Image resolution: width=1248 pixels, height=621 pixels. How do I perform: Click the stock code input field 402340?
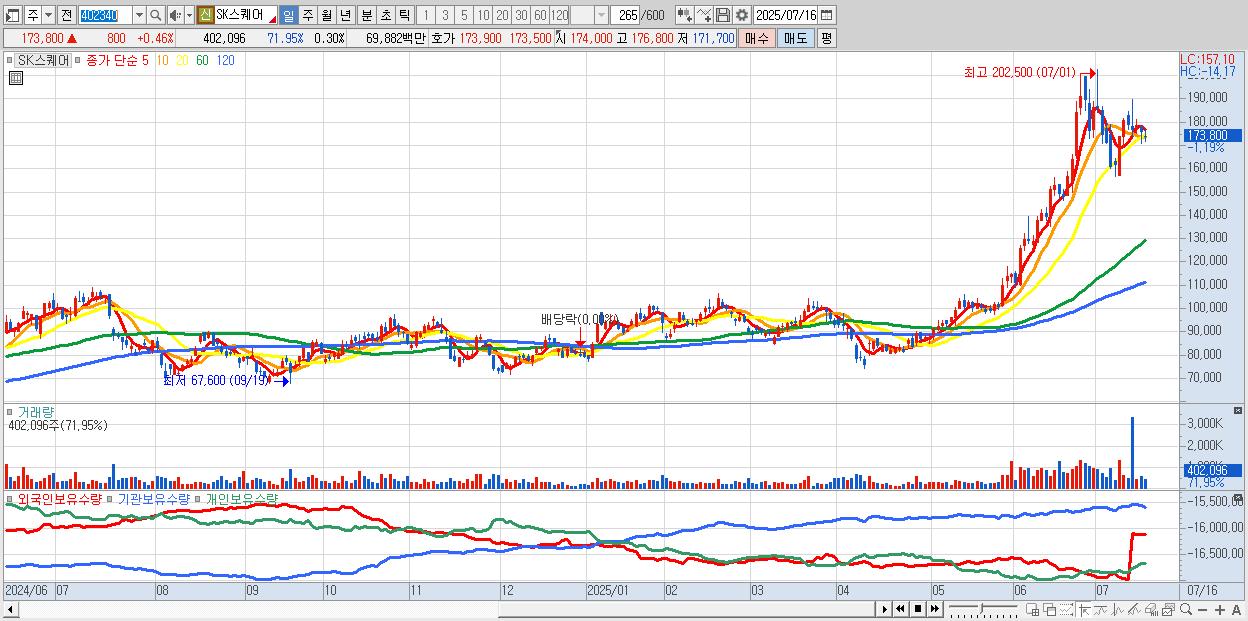point(105,15)
